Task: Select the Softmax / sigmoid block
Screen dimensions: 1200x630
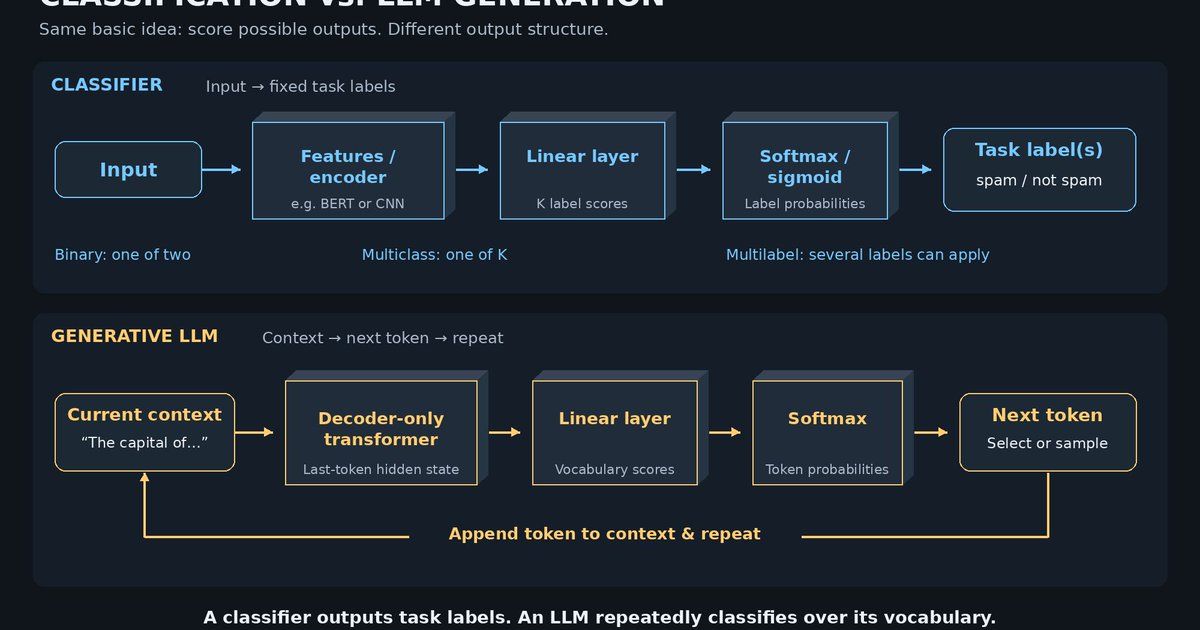Action: point(805,171)
